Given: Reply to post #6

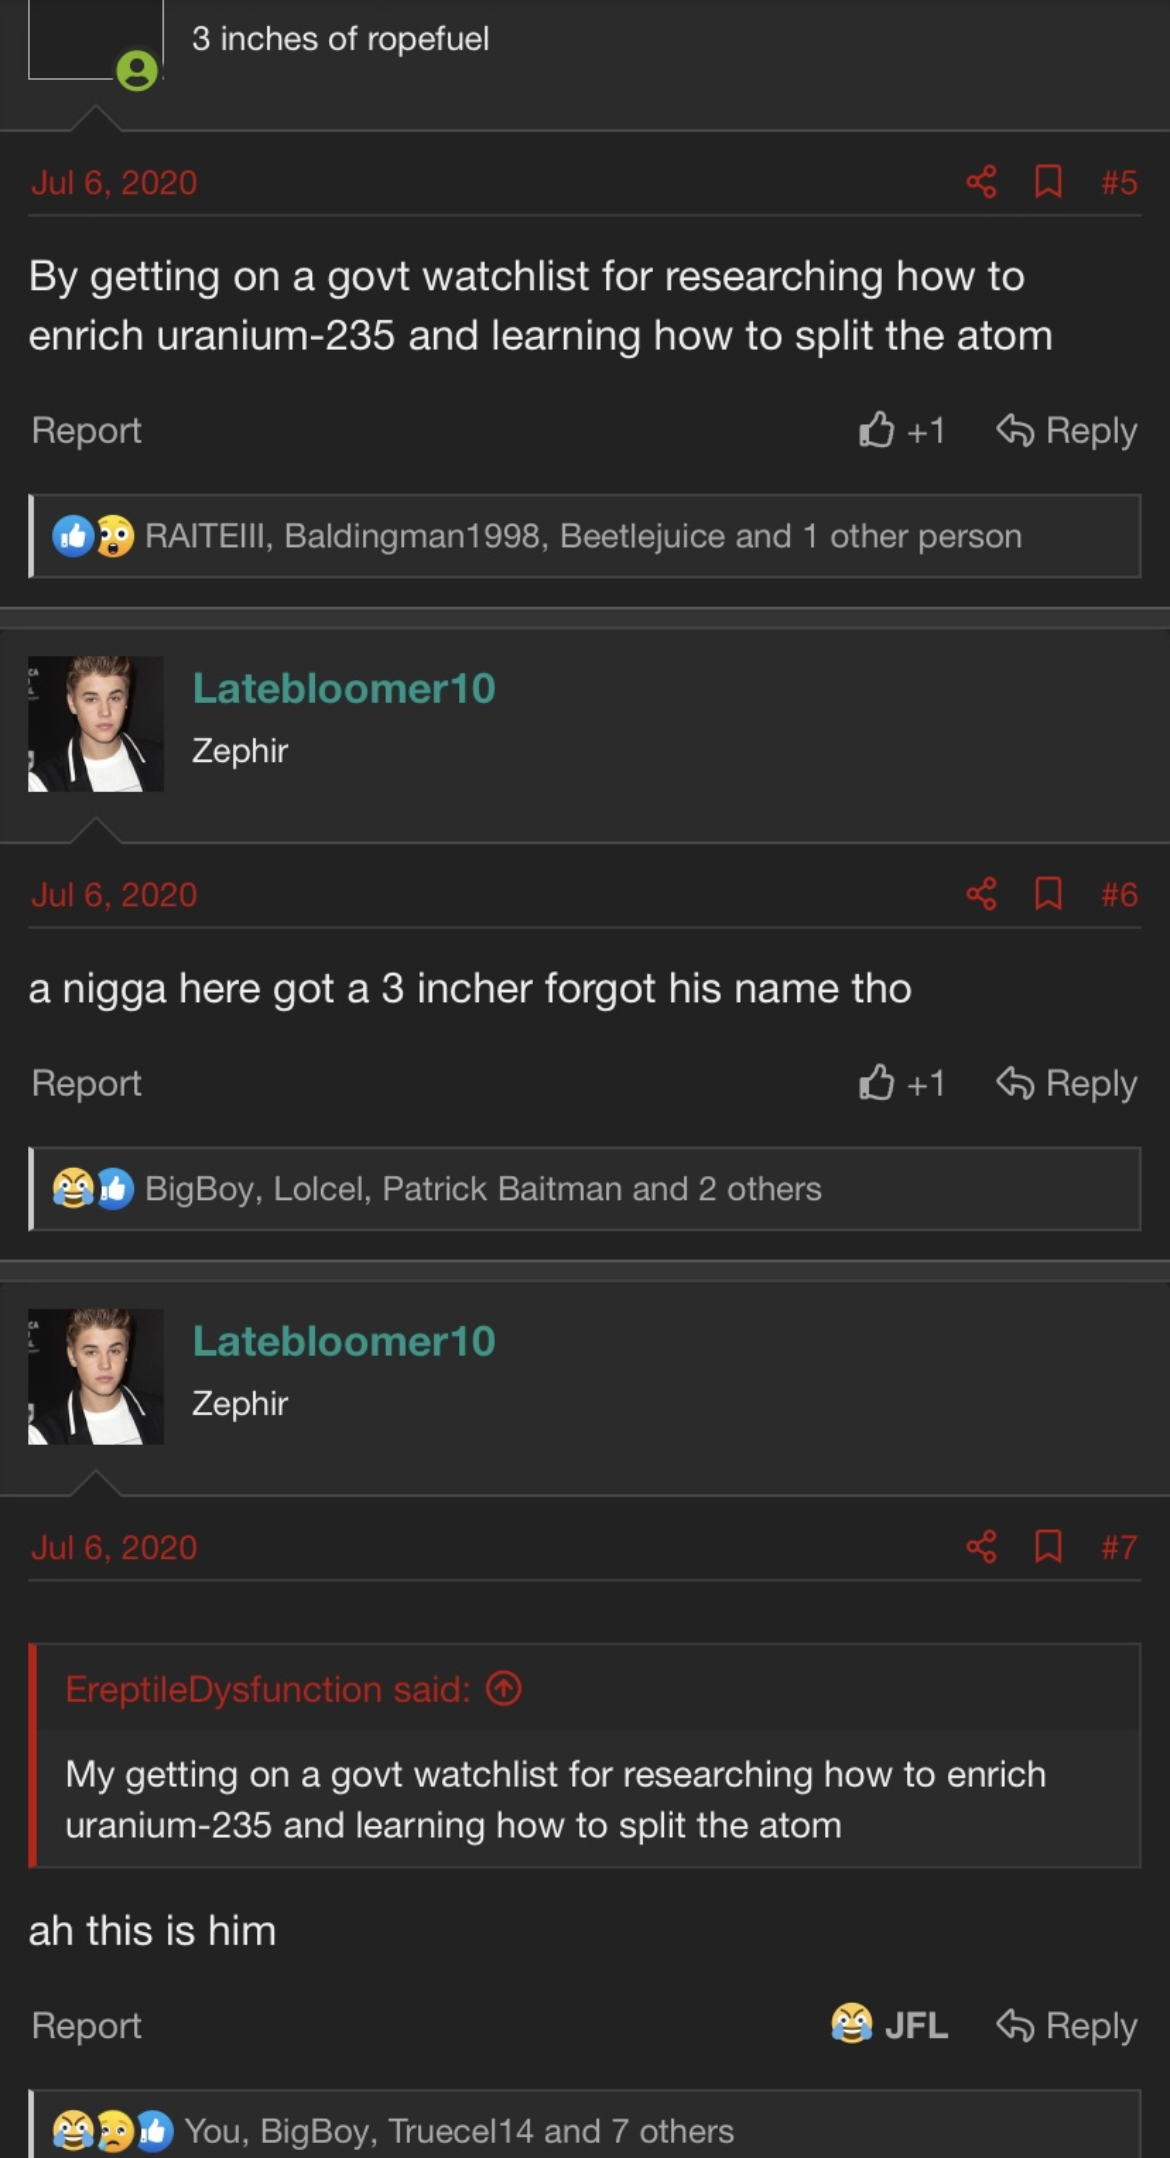Looking at the screenshot, I should [x=1066, y=1083].
